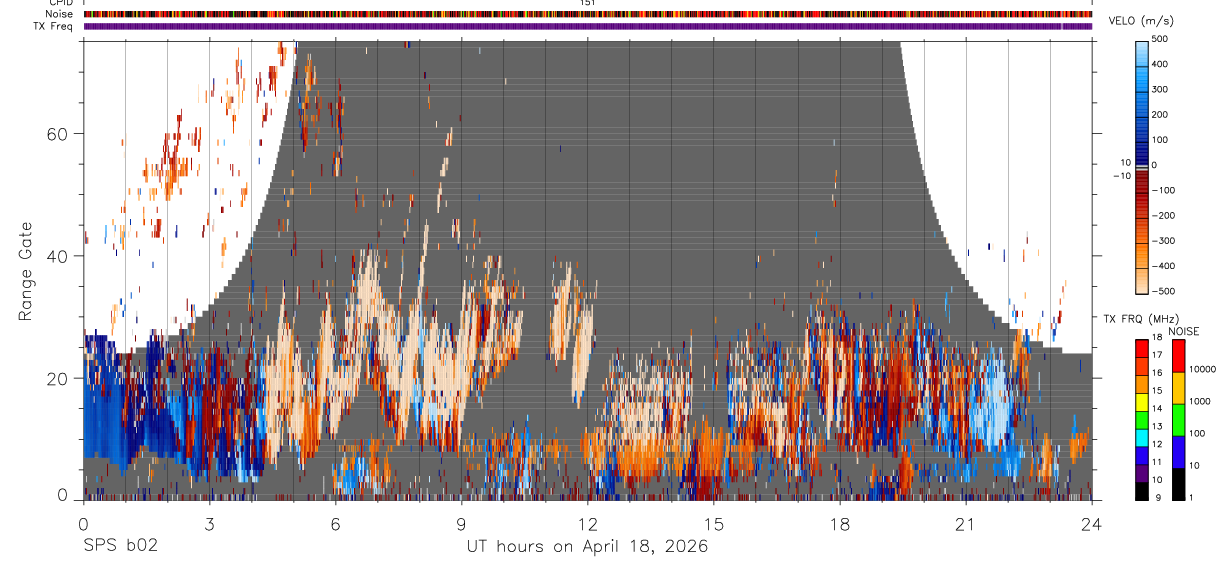Click the '6' UT hour tick label
Image resolution: width=1228 pixels, height=567 pixels.
pos(335,523)
